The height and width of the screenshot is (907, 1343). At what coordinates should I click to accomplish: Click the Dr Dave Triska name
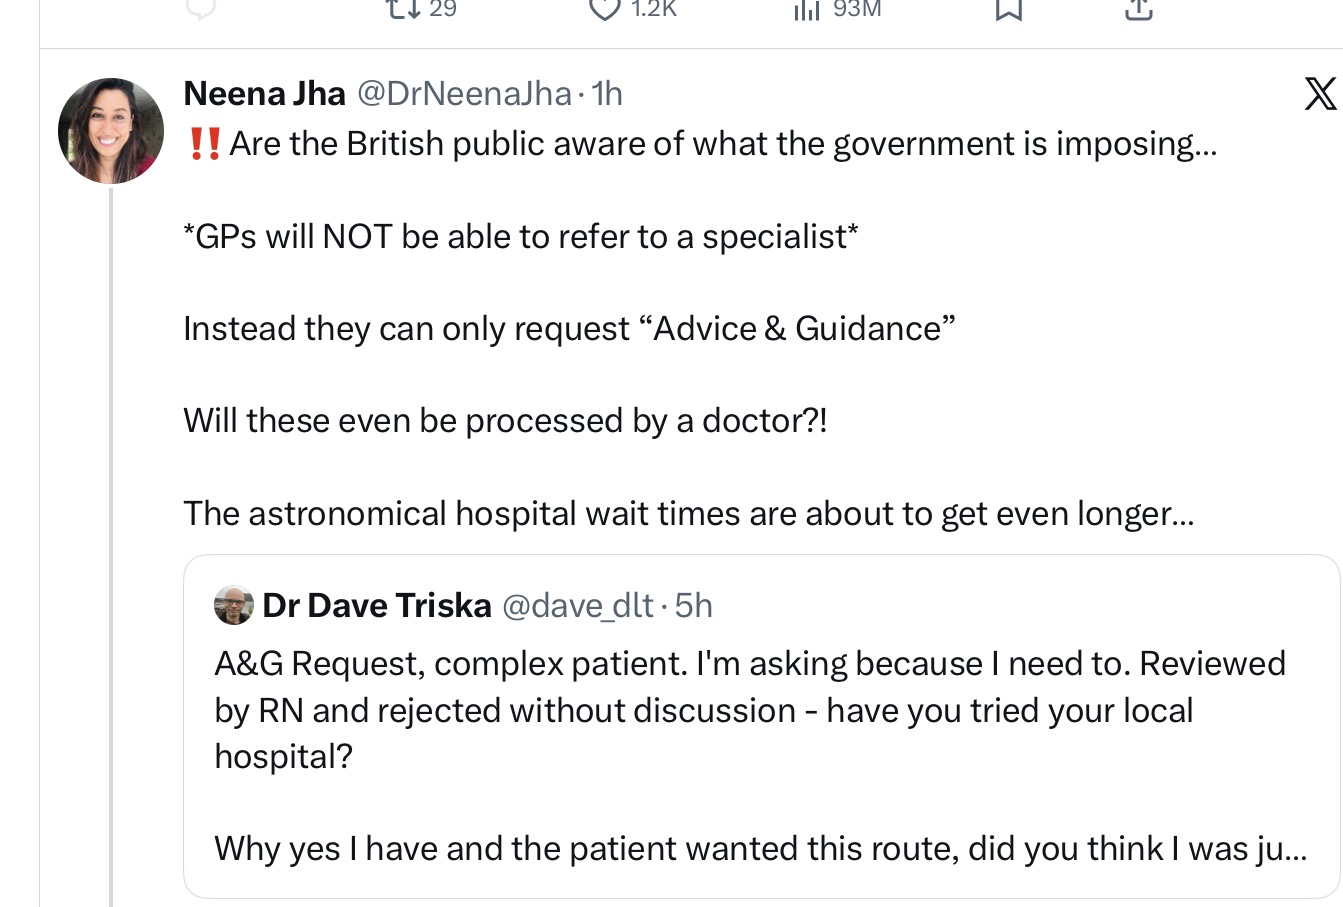click(376, 605)
